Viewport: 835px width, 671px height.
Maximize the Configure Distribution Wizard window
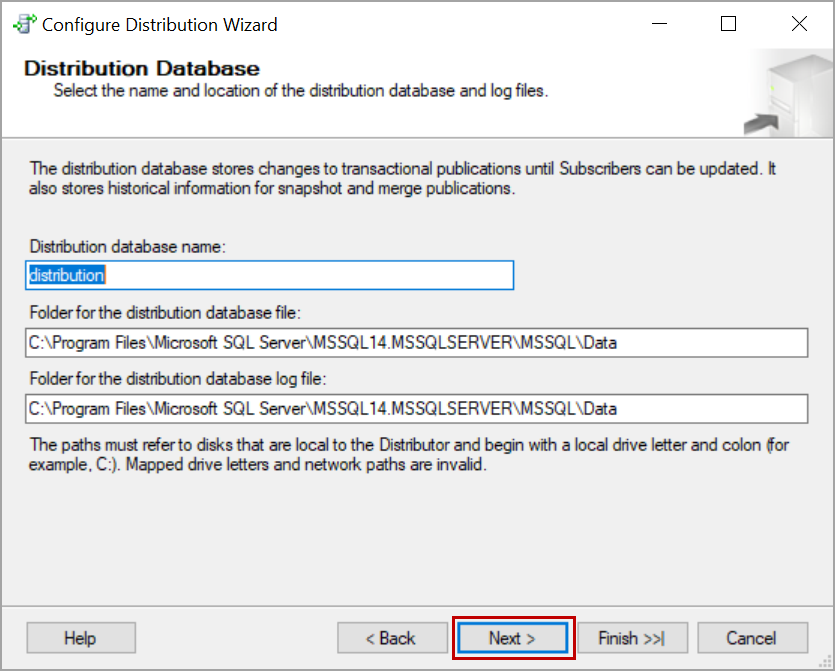(727, 23)
